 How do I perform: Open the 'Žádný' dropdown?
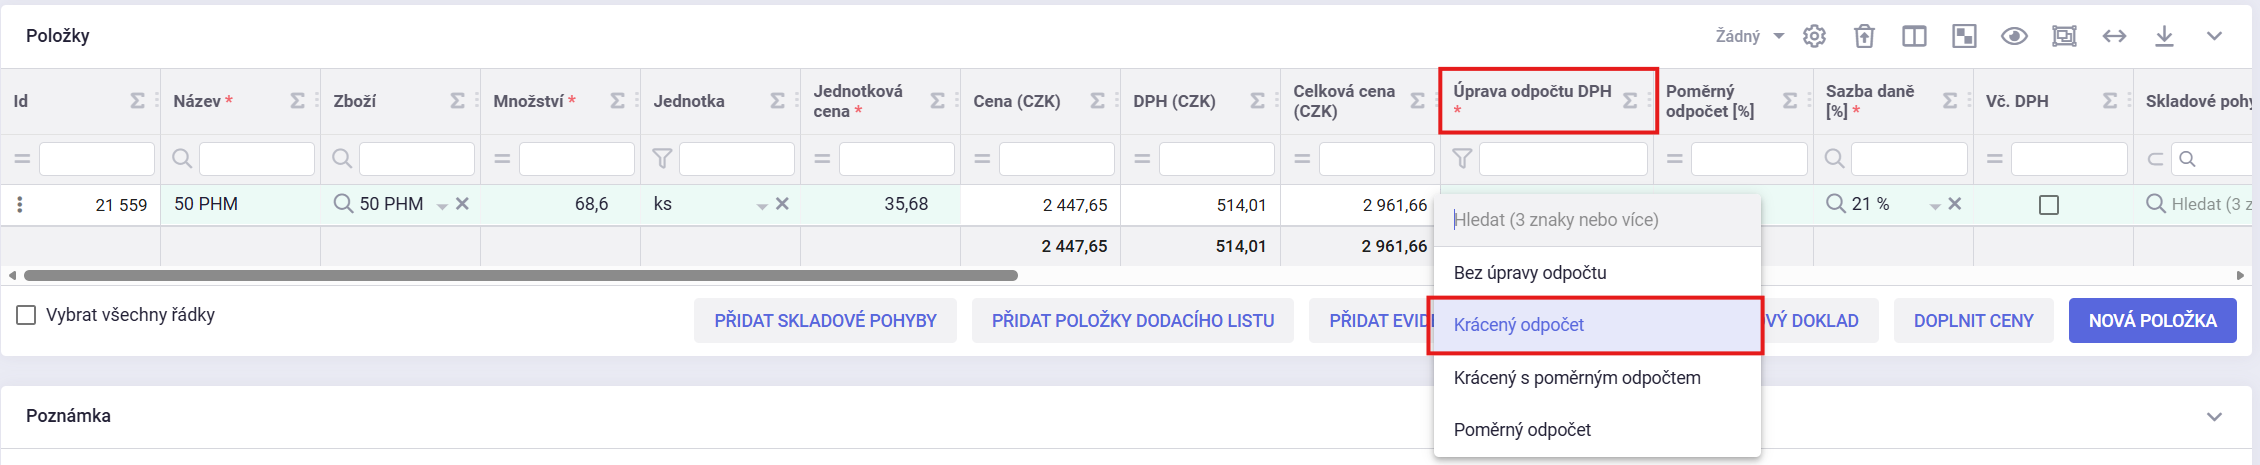coord(1750,36)
